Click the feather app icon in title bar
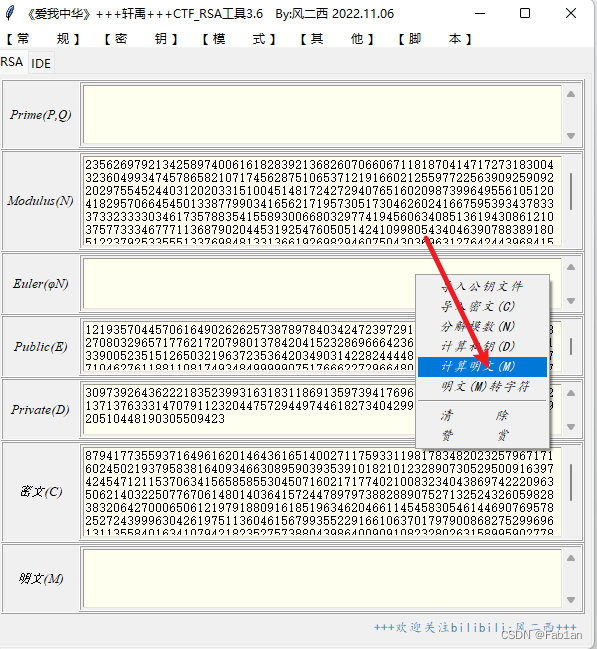 click(x=10, y=13)
